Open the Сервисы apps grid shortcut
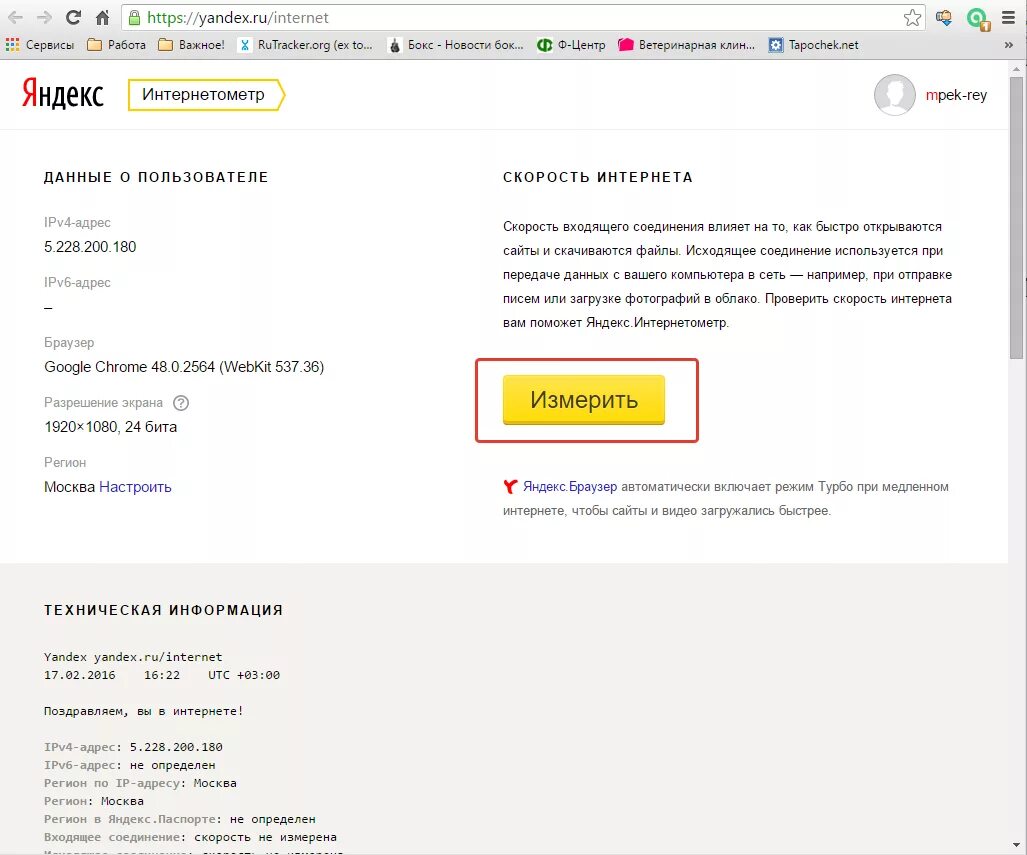1027x855 pixels. [x=40, y=45]
